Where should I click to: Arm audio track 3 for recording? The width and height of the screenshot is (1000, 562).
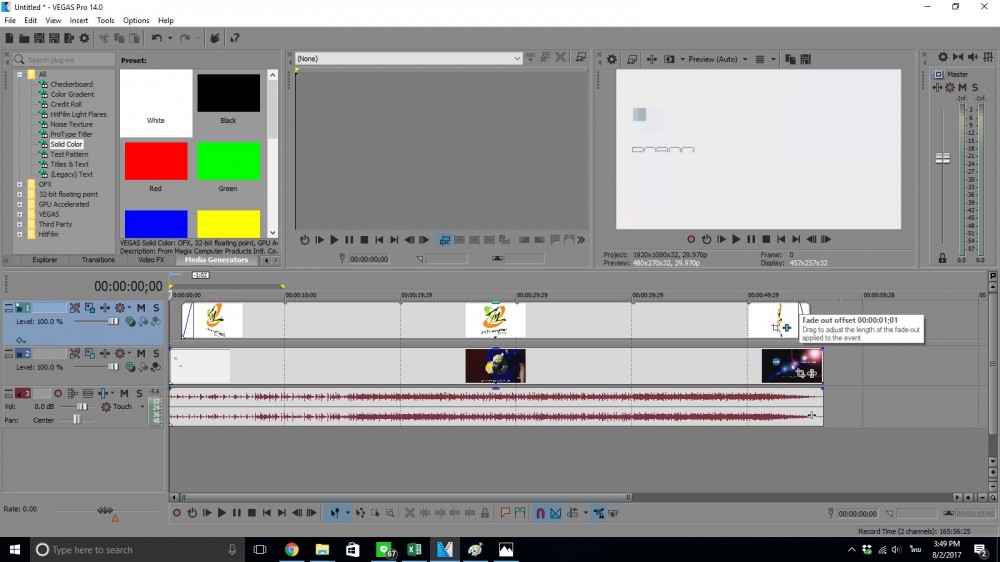click(x=57, y=393)
